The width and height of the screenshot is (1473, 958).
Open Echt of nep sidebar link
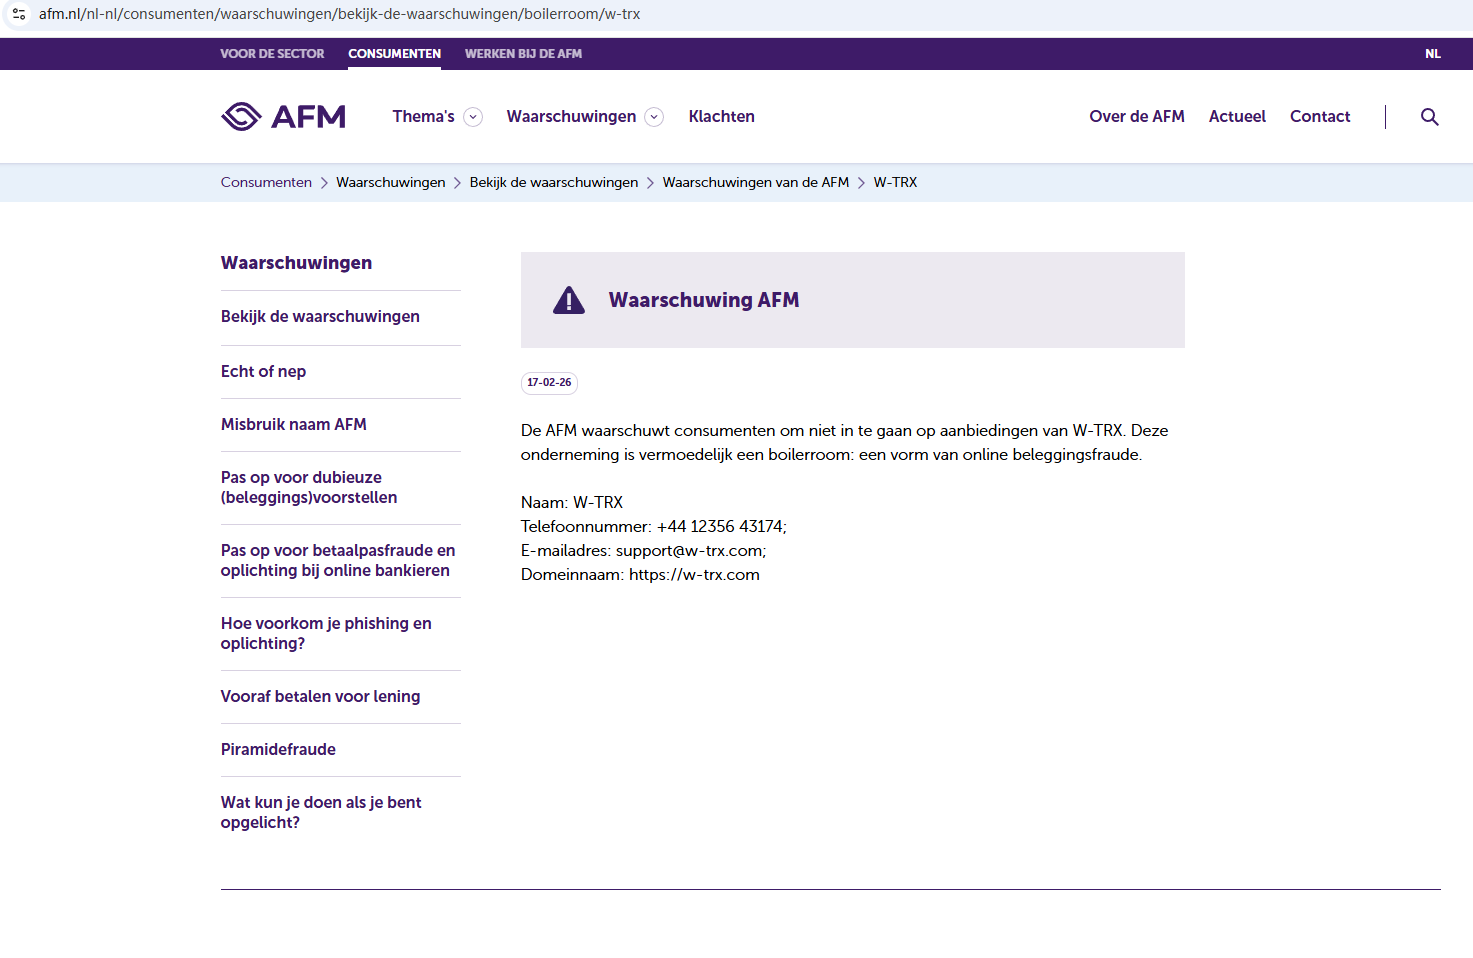[263, 371]
